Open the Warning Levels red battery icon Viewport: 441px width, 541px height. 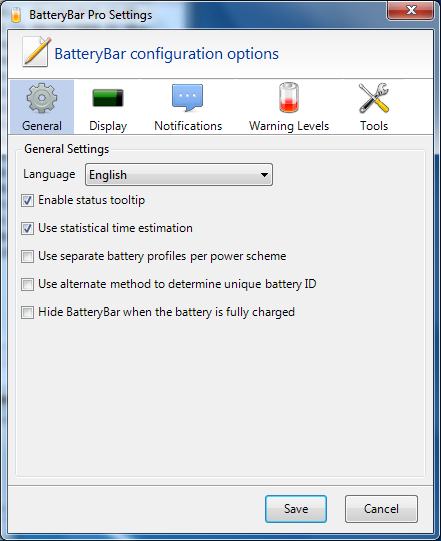[289, 97]
